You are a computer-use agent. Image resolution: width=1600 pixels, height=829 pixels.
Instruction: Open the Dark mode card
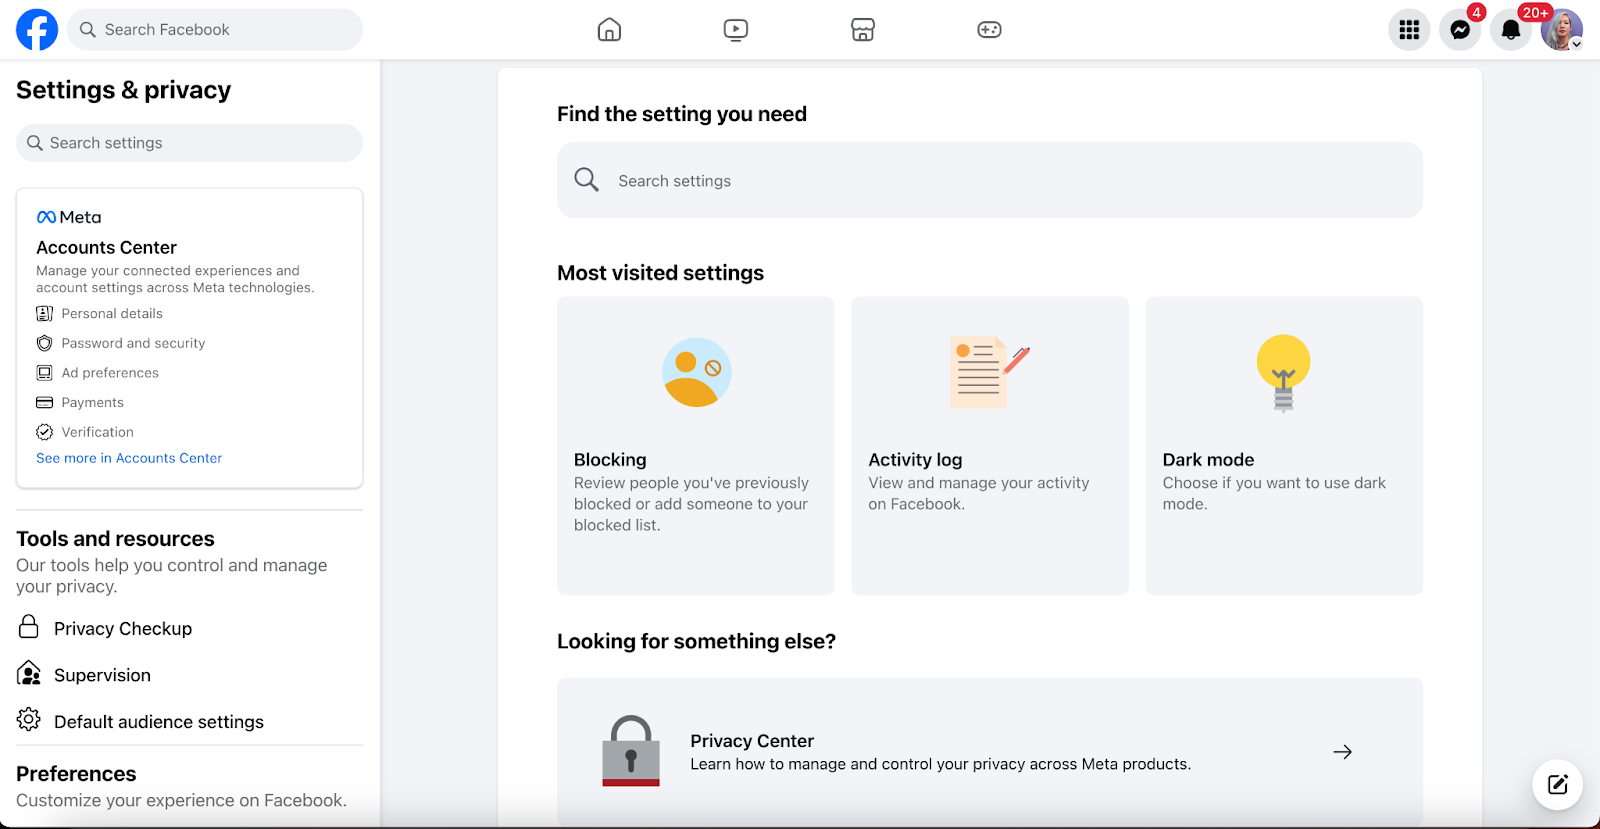point(1284,446)
